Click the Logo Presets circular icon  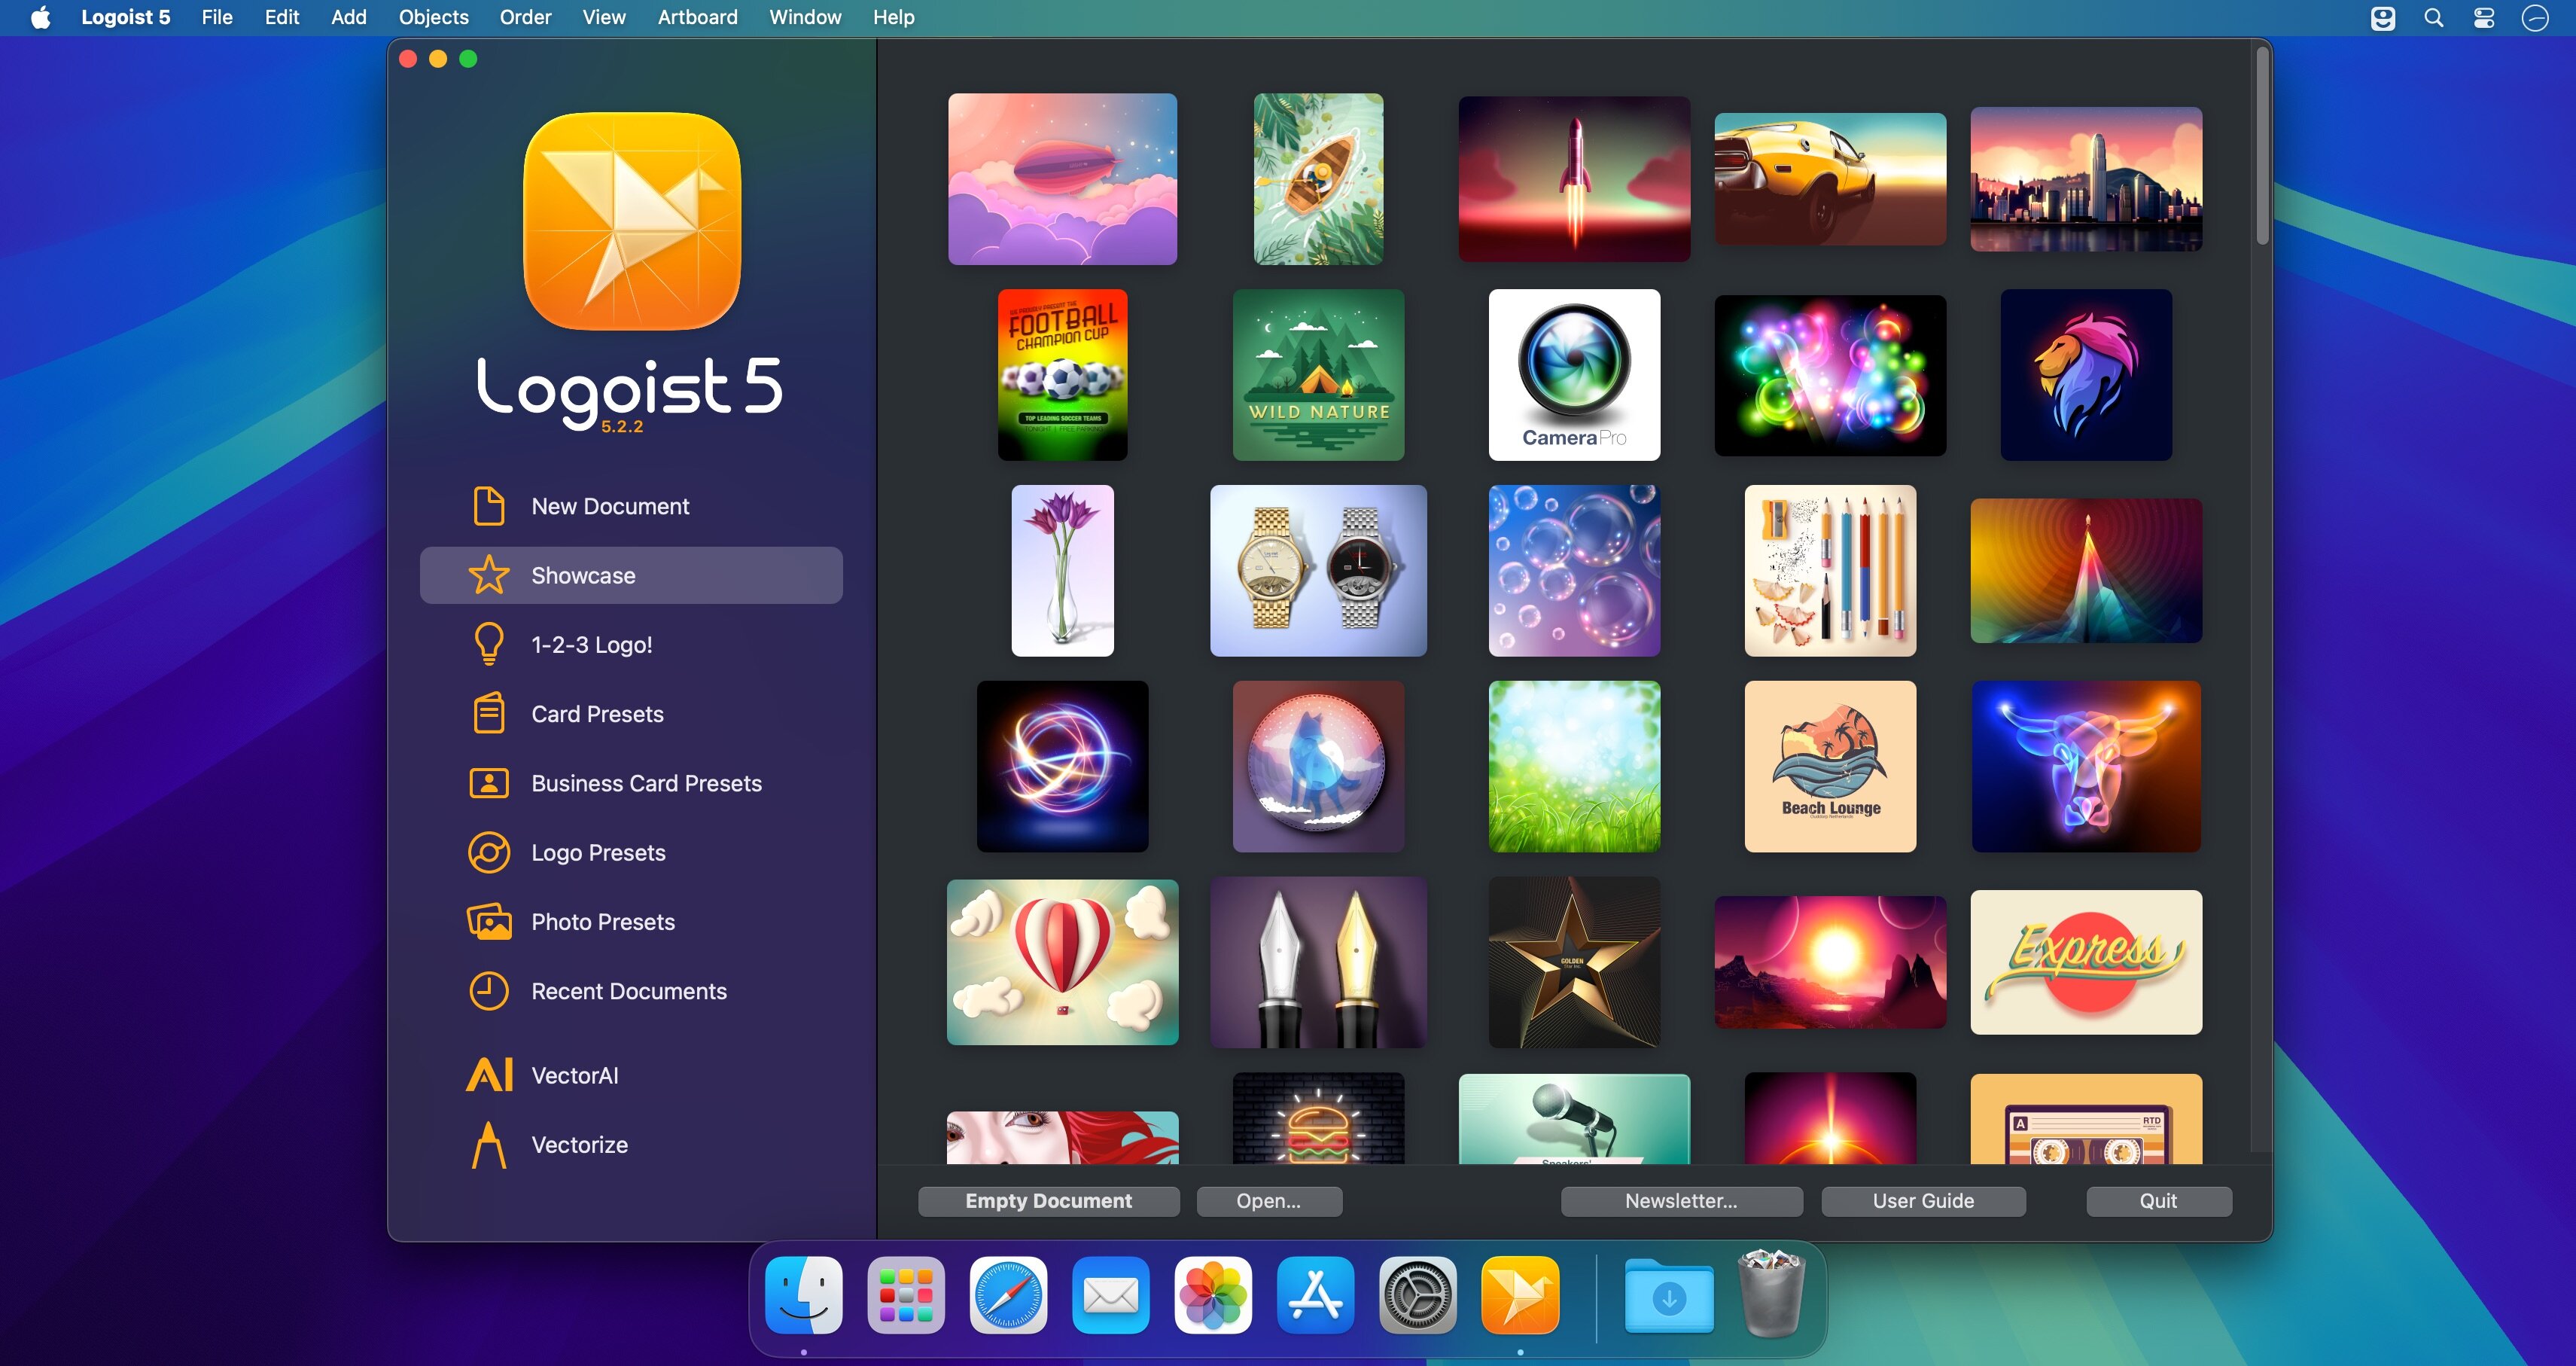(x=488, y=852)
